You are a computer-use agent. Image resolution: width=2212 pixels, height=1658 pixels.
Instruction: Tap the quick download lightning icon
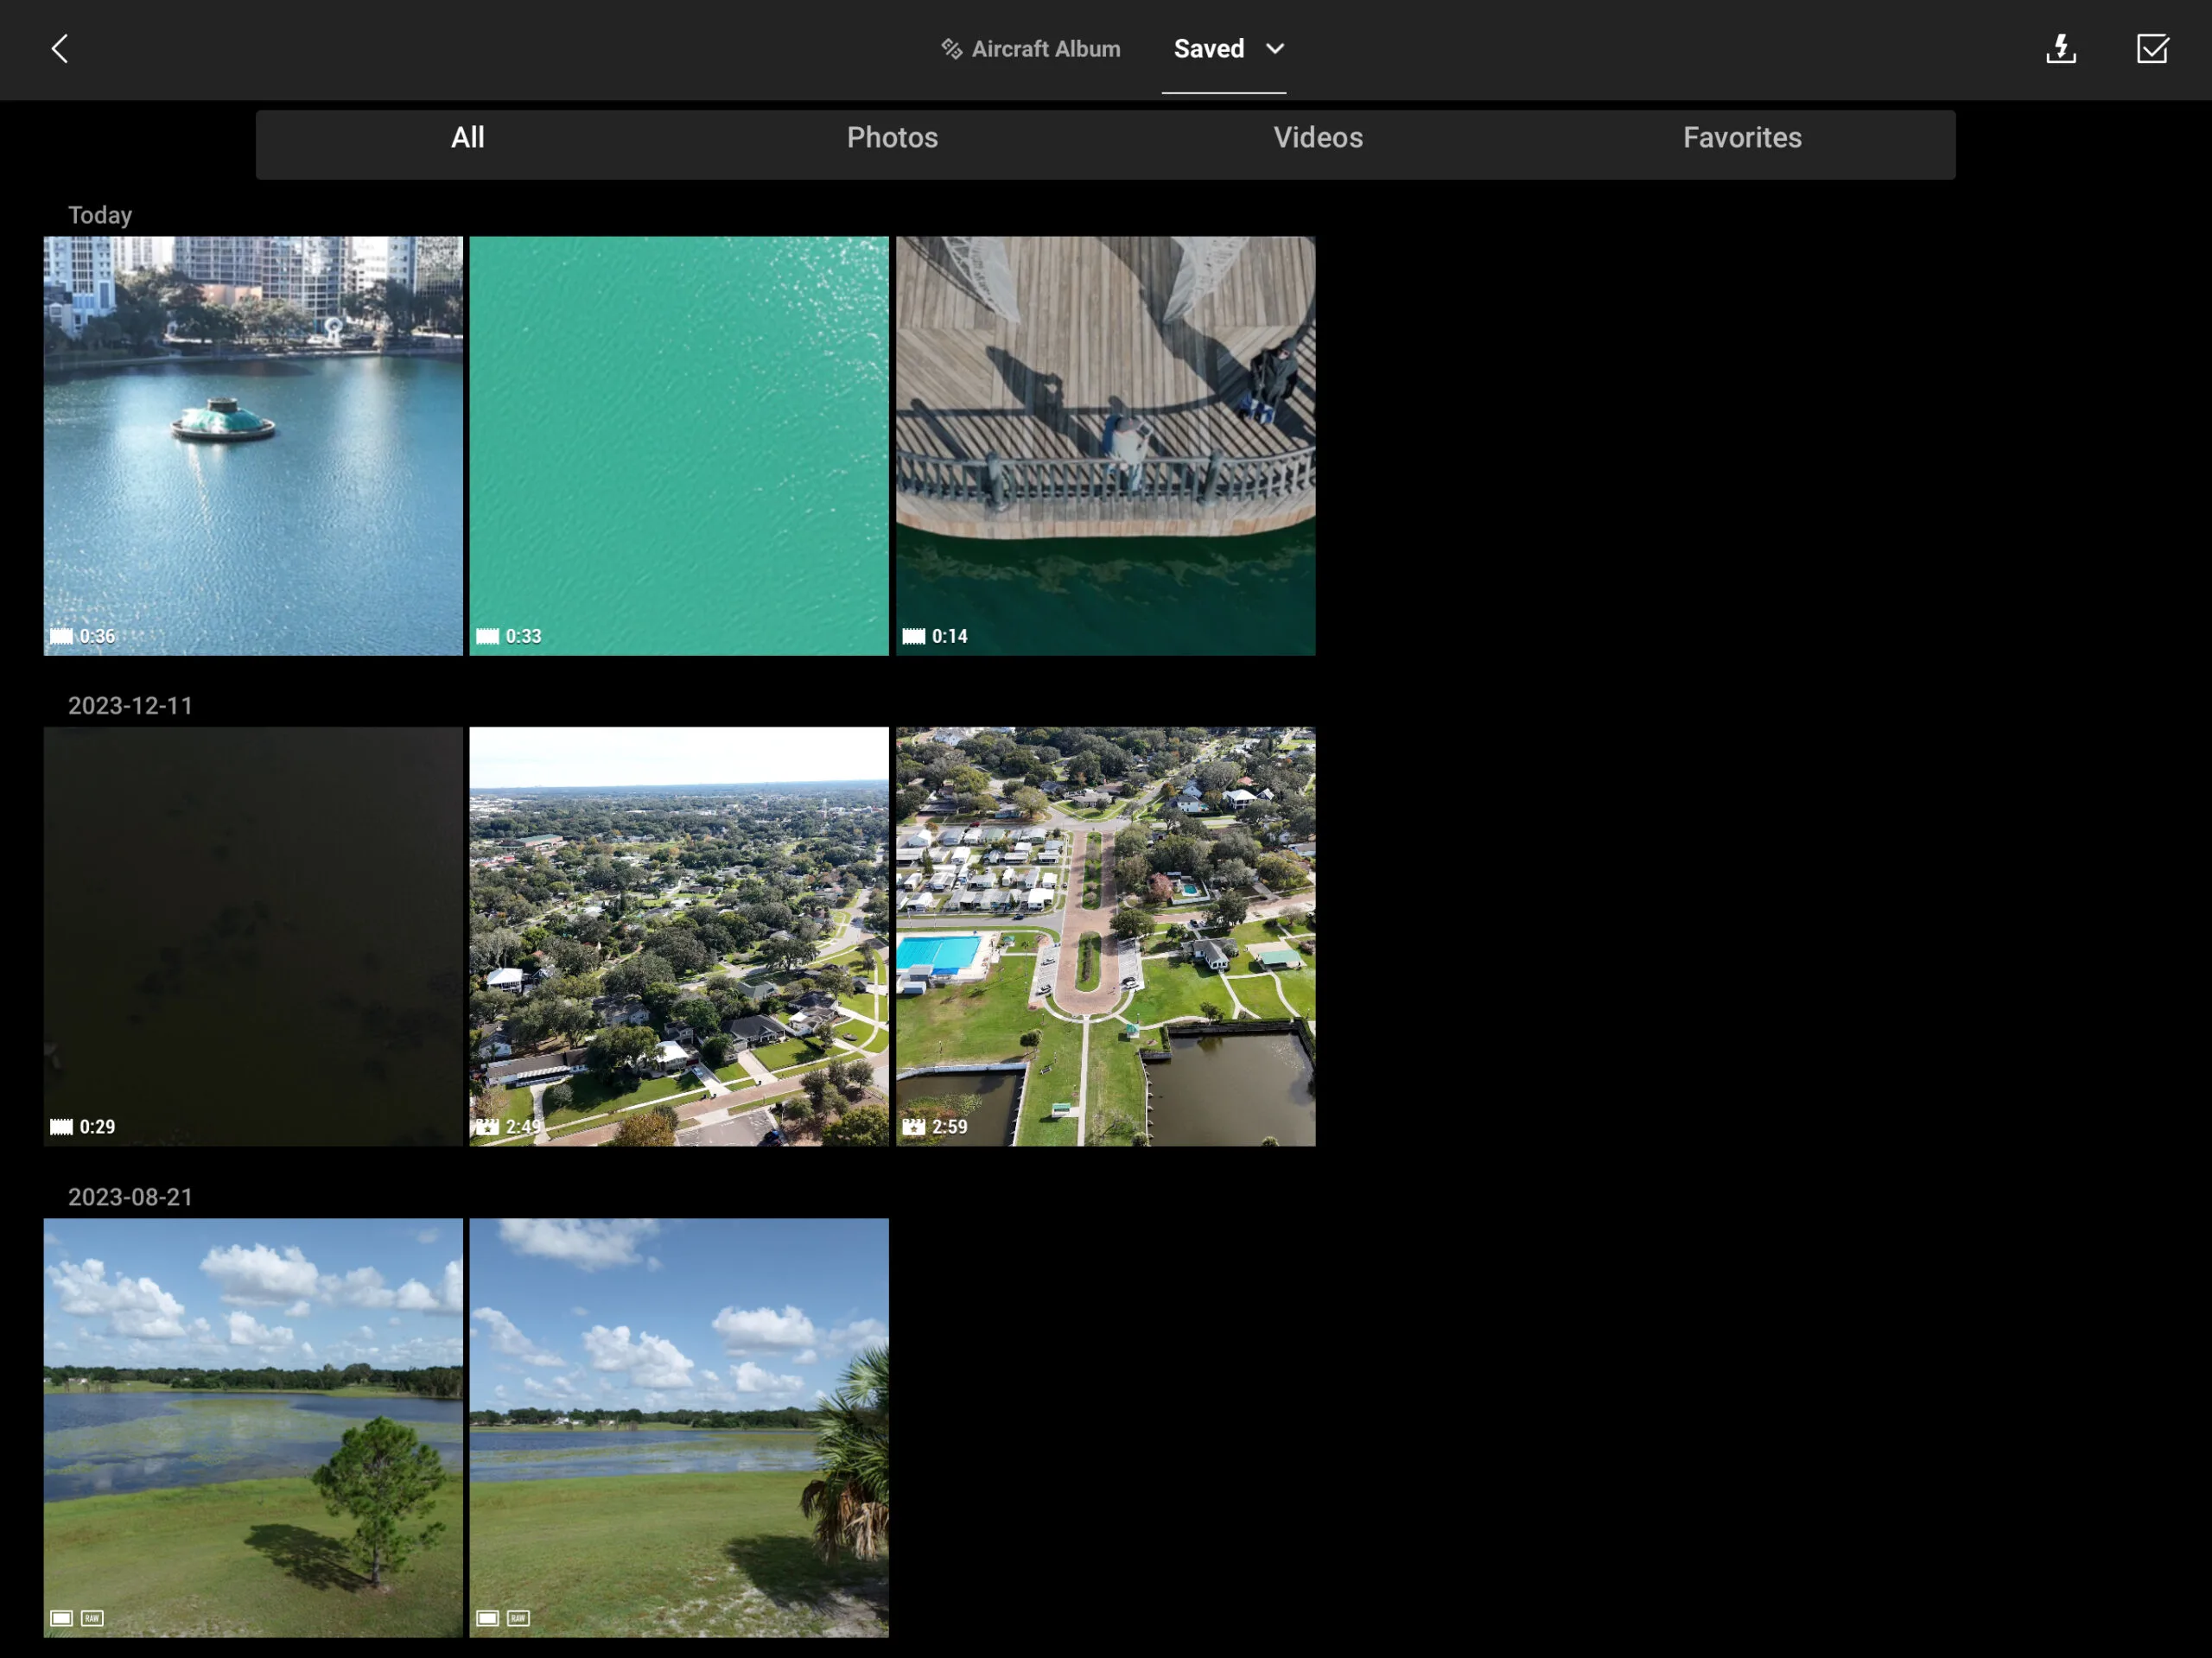(2061, 49)
